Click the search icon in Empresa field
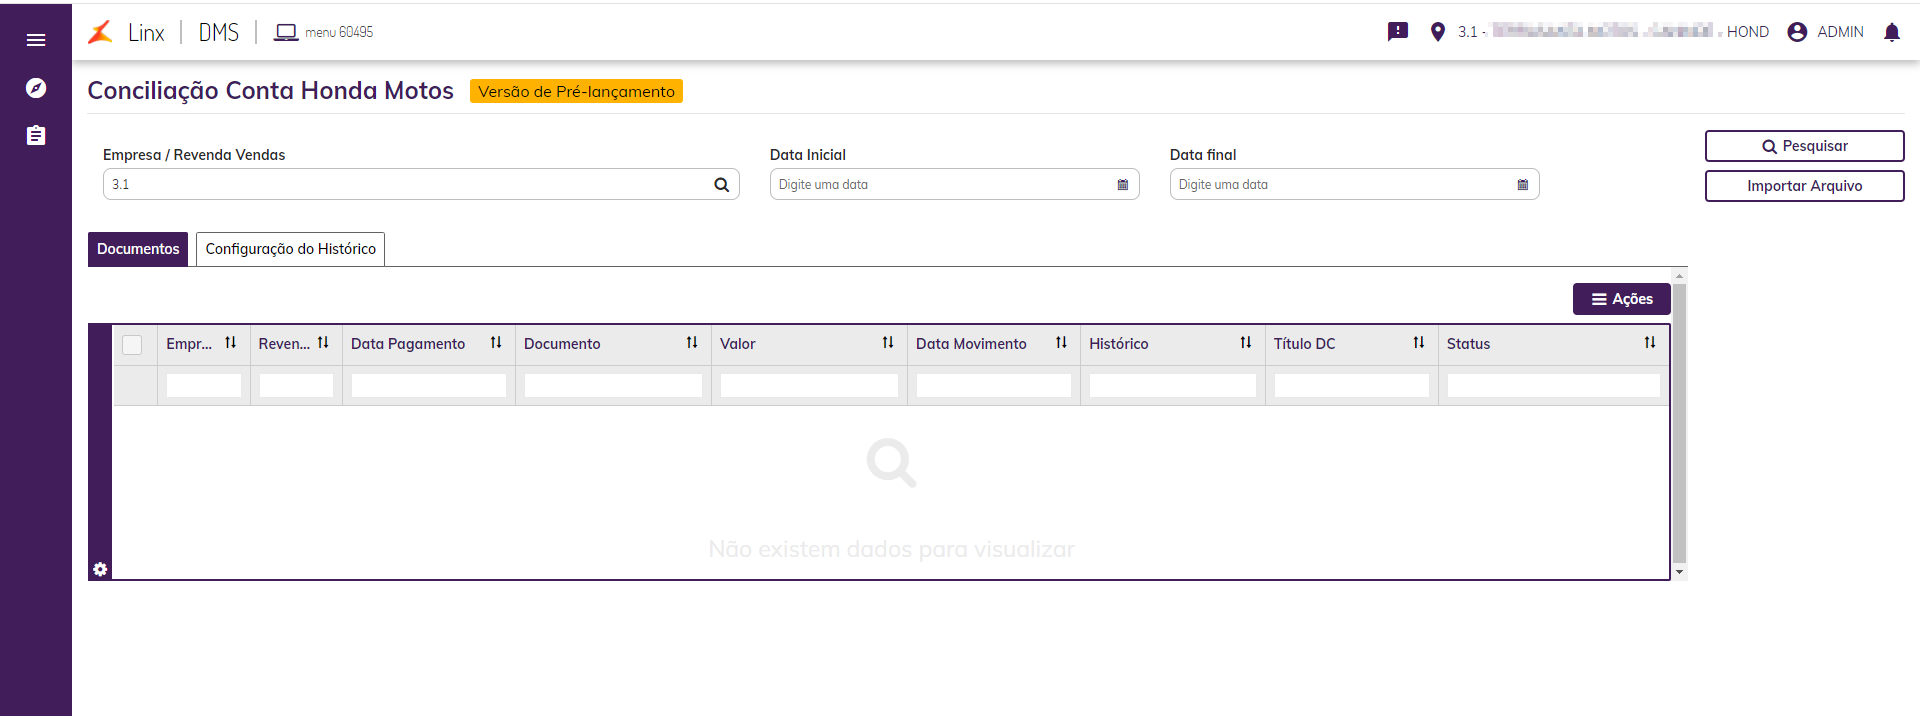The height and width of the screenshot is (716, 1920). pos(721,185)
